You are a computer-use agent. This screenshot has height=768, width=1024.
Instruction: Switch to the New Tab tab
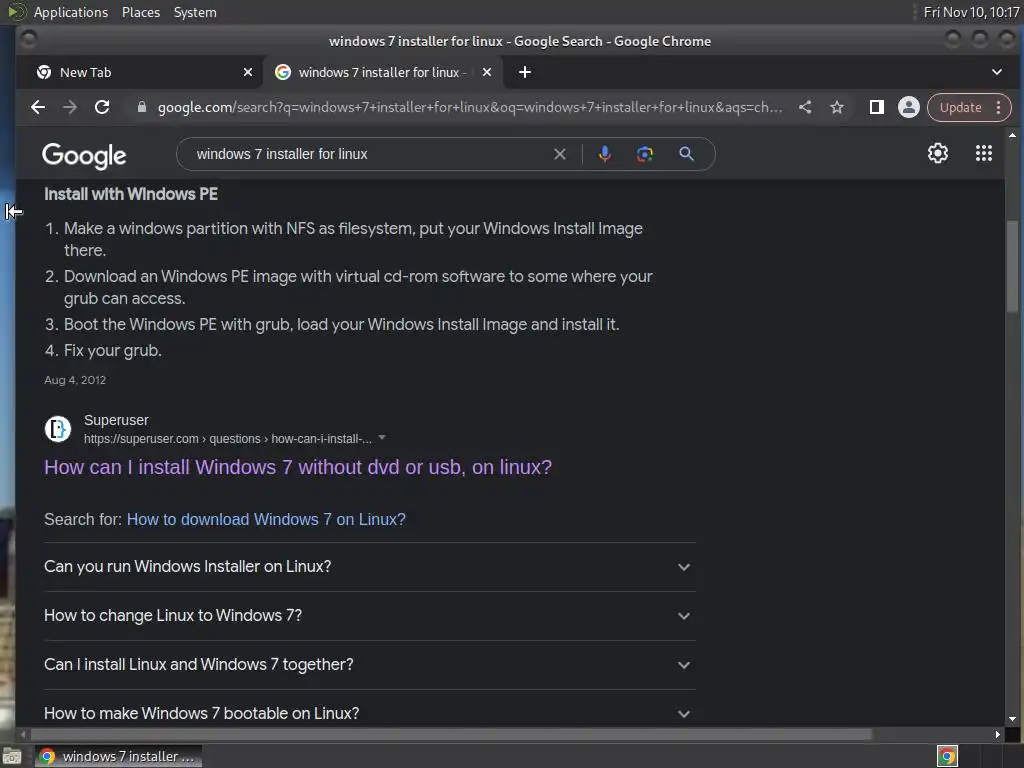[140, 72]
